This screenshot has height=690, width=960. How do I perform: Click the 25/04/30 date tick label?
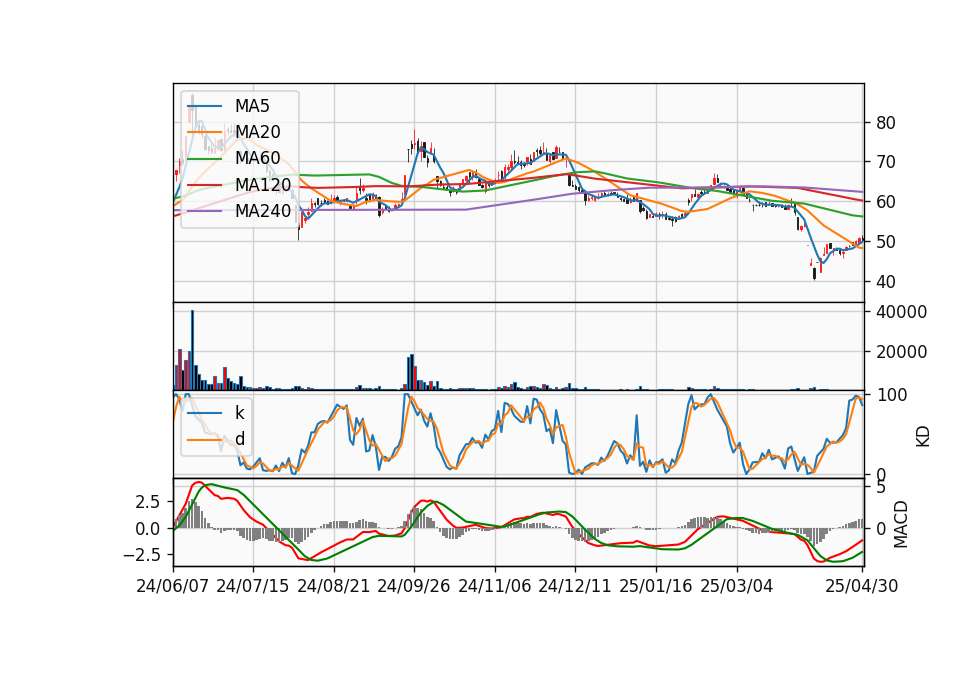click(862, 587)
